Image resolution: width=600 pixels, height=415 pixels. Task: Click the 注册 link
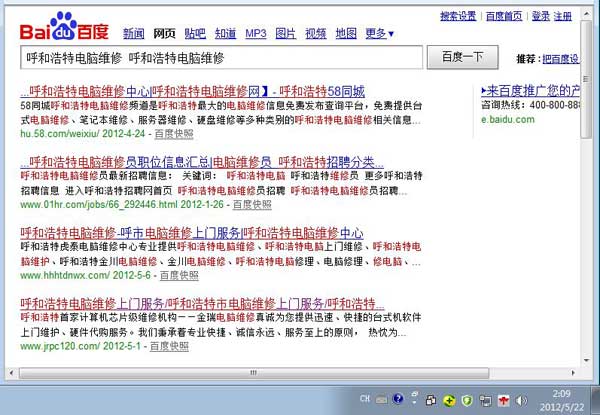[x=562, y=16]
